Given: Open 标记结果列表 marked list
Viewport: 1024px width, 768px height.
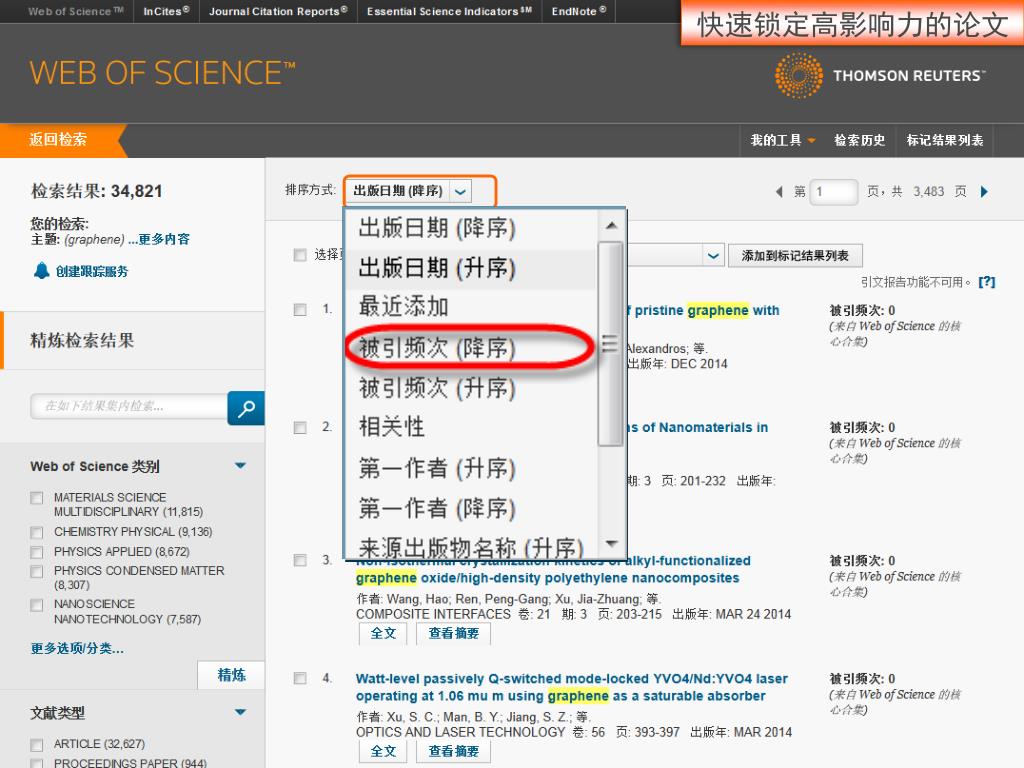Looking at the screenshot, I should click(944, 140).
